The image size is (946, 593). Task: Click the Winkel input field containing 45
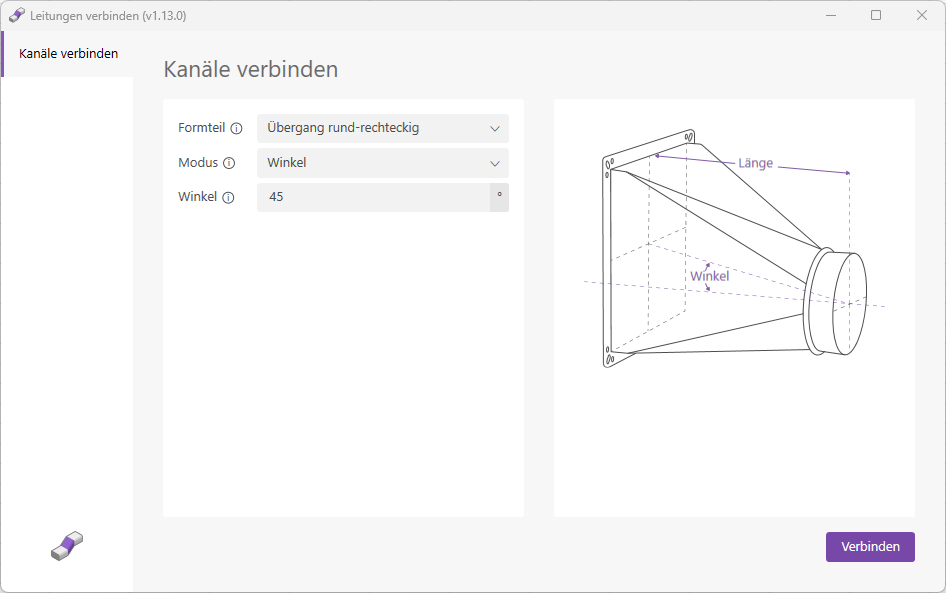click(x=372, y=197)
